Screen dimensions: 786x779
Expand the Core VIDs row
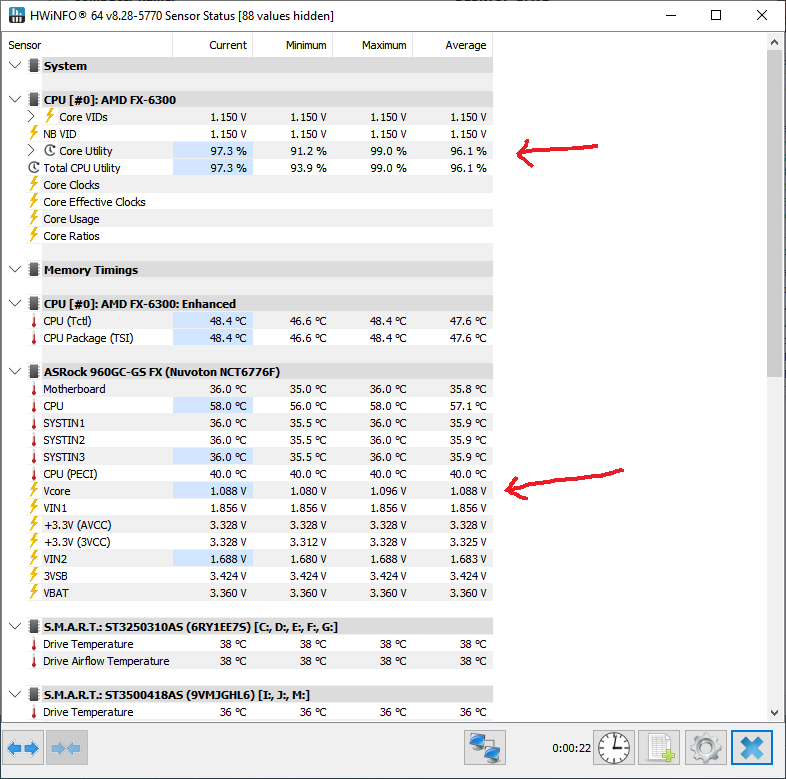click(31, 116)
